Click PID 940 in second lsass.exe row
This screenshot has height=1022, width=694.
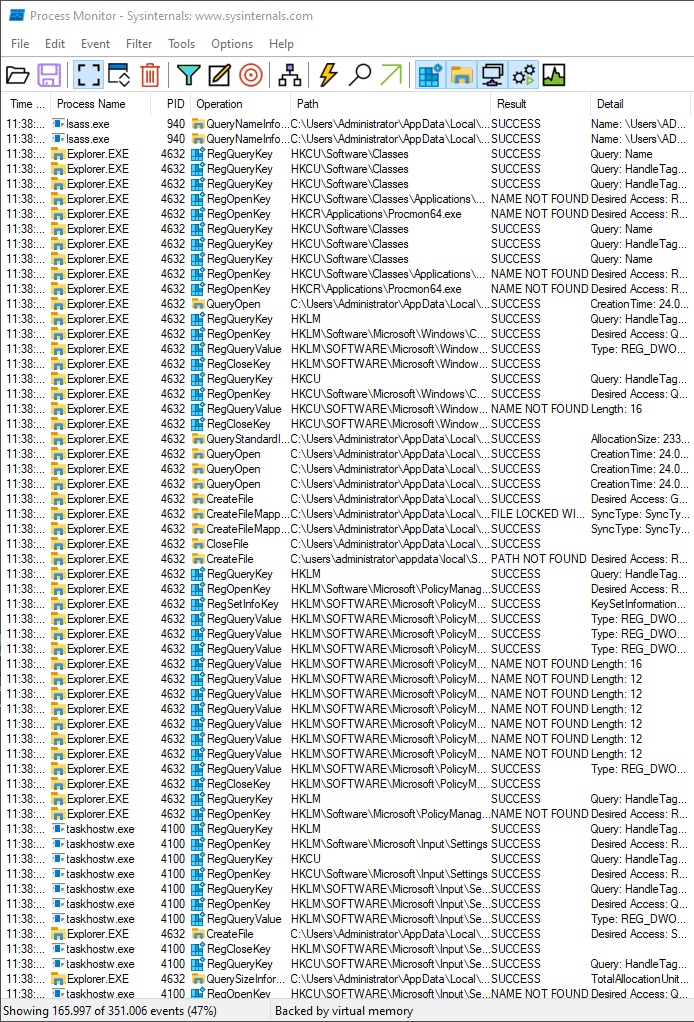pyautogui.click(x=175, y=139)
